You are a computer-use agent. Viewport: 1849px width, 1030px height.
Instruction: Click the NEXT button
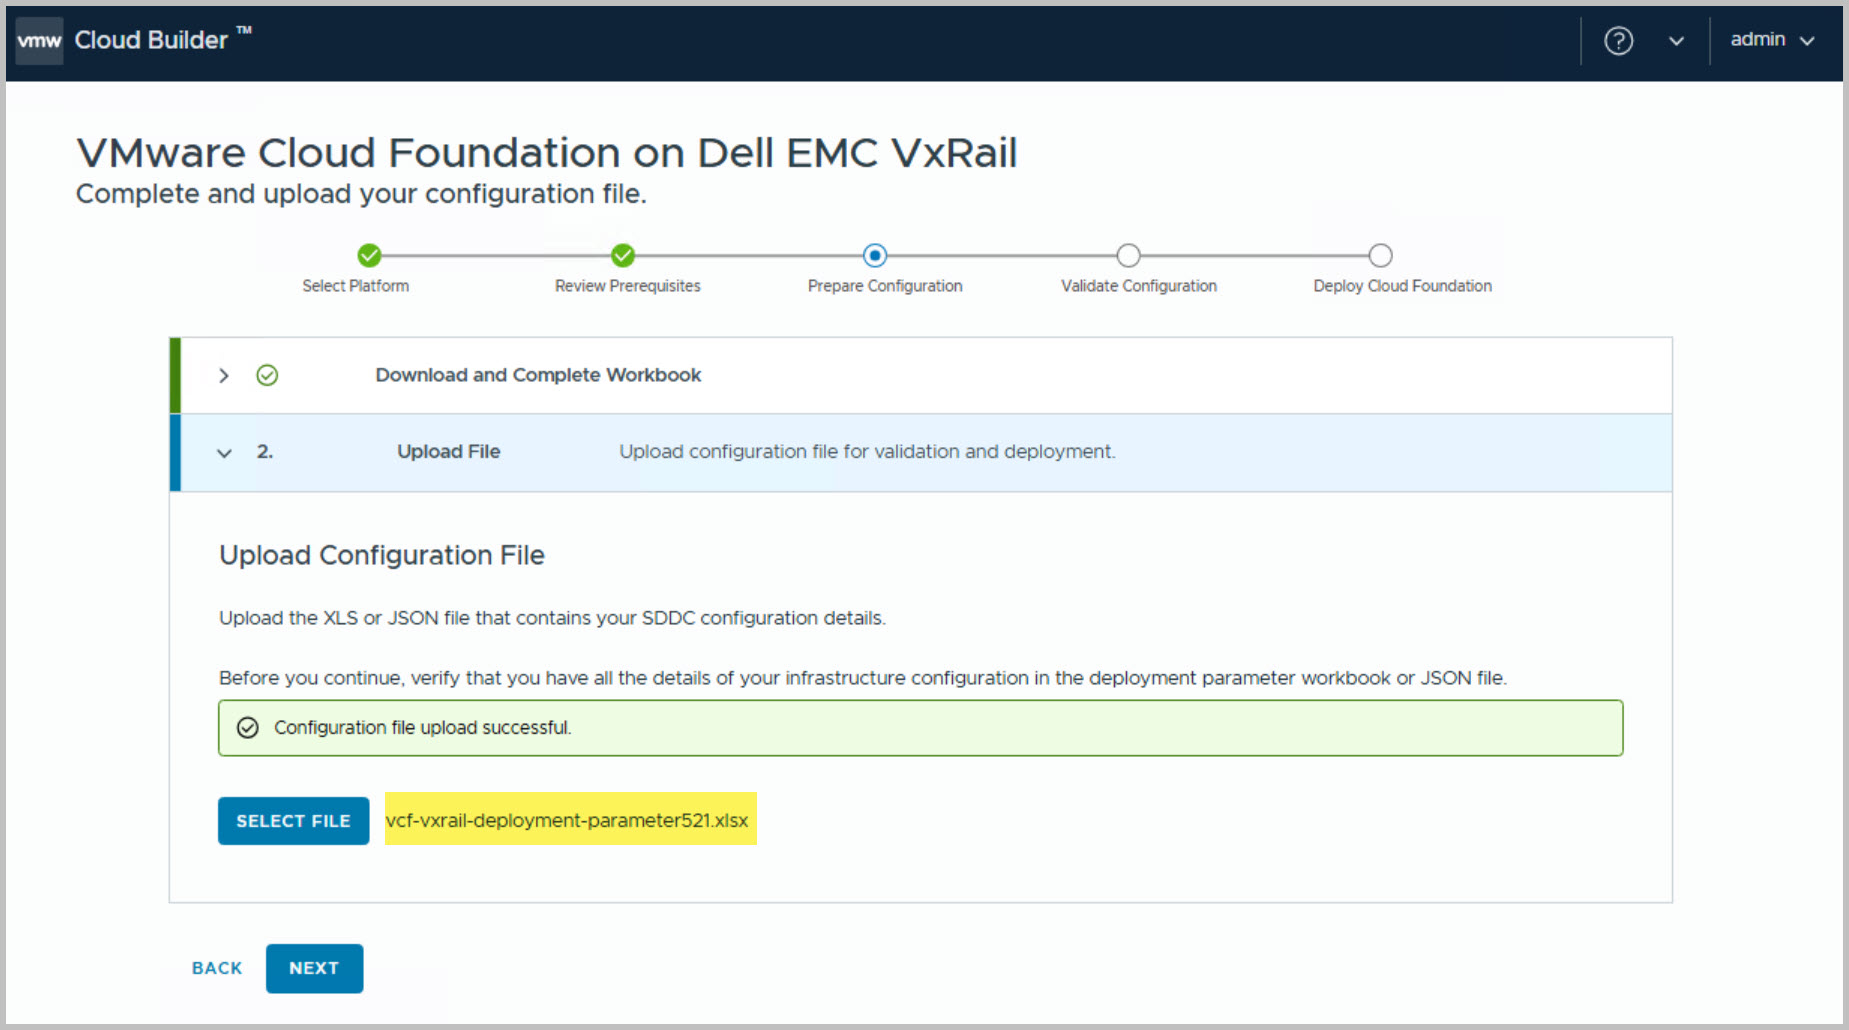coord(314,968)
